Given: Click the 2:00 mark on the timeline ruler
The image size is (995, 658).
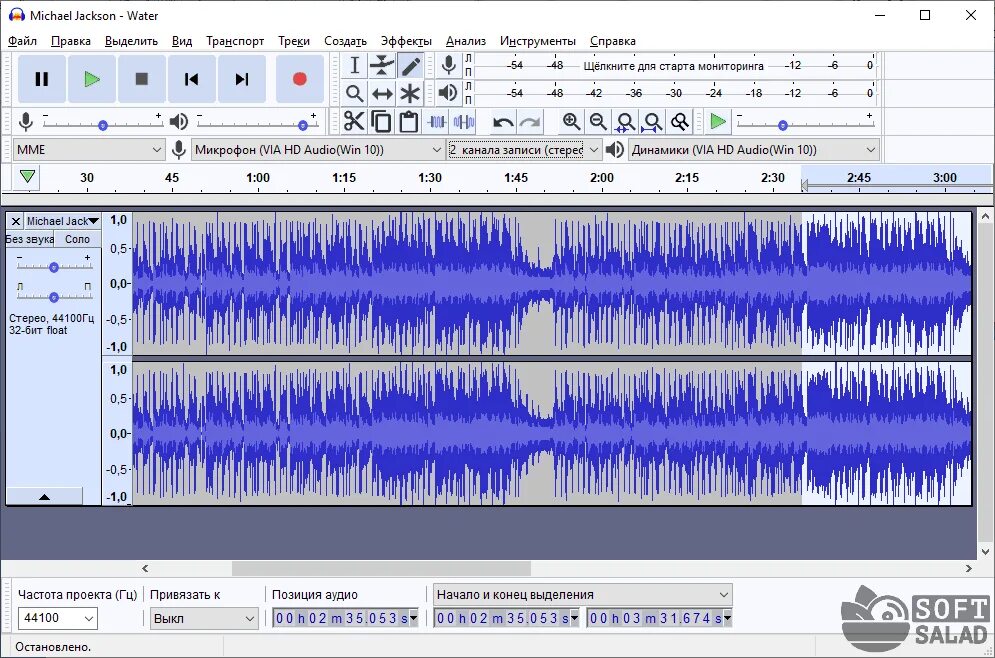Looking at the screenshot, I should (x=602, y=178).
